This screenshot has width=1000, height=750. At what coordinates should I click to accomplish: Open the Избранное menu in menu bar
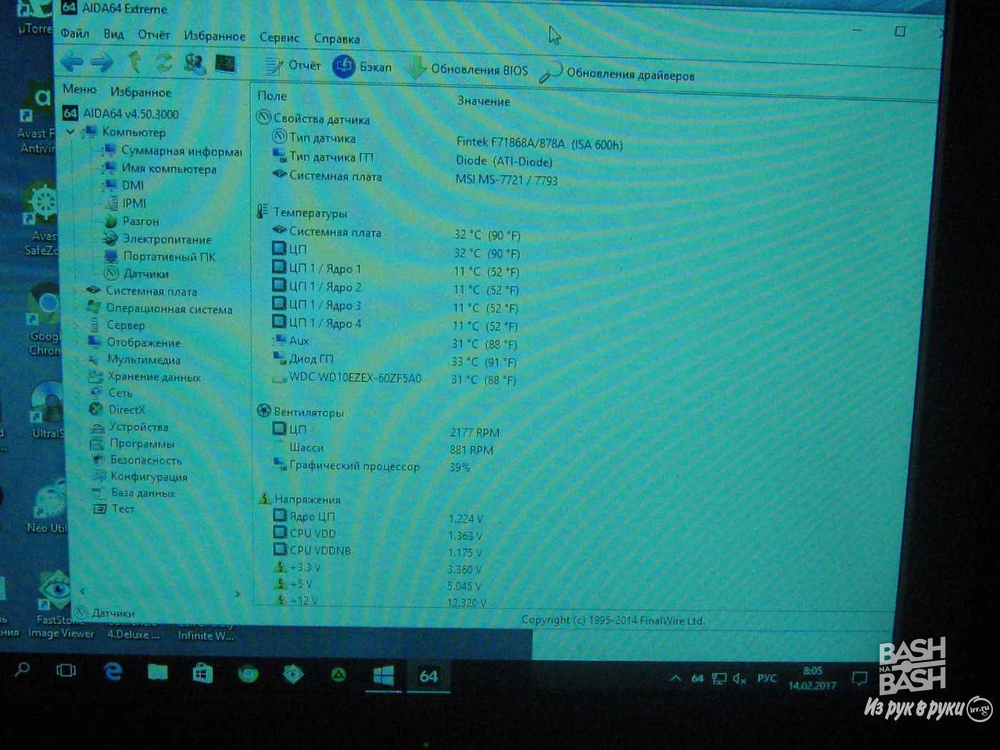click(x=214, y=36)
